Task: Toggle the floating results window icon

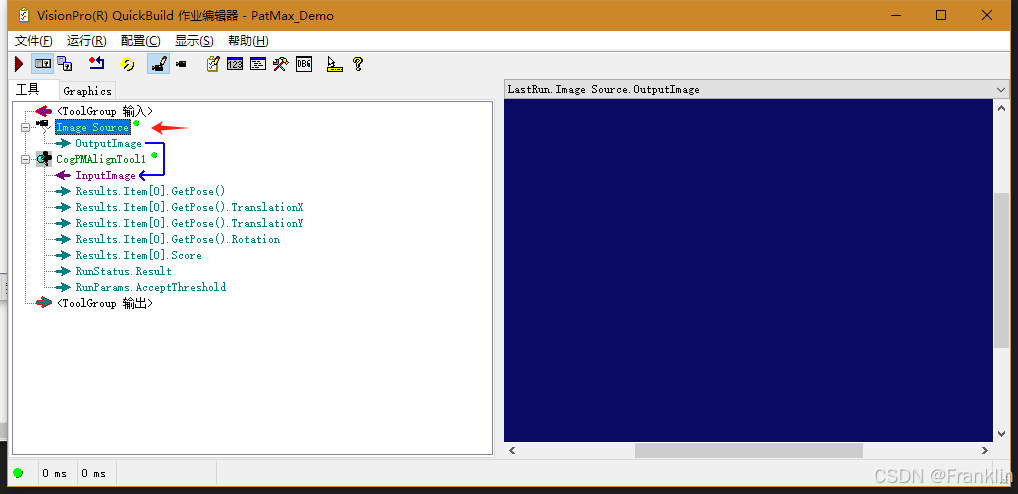Action: (43, 64)
